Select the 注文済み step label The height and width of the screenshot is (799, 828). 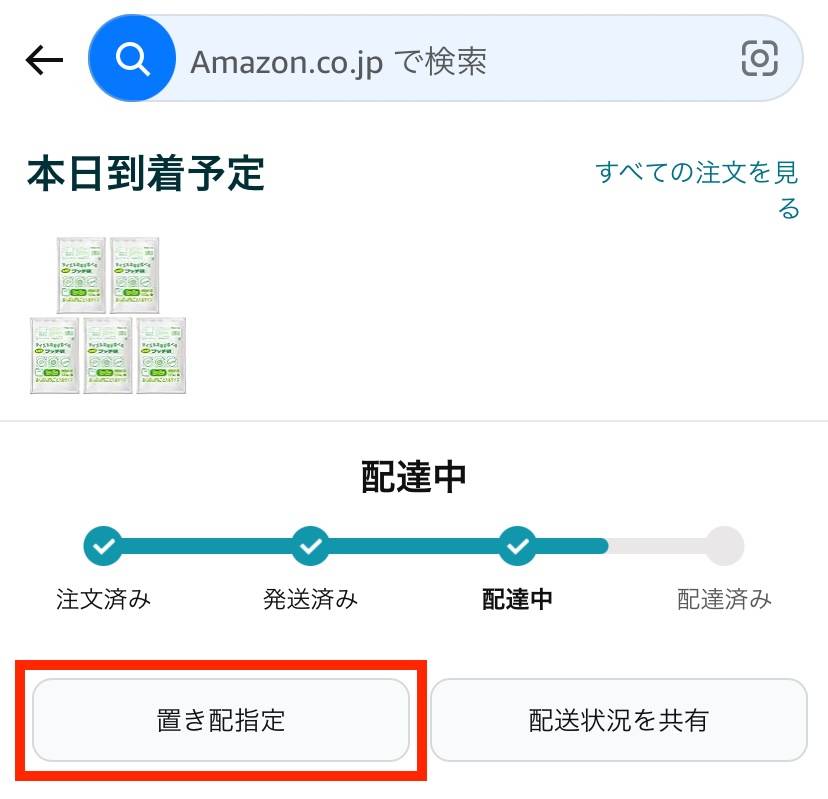click(x=102, y=599)
